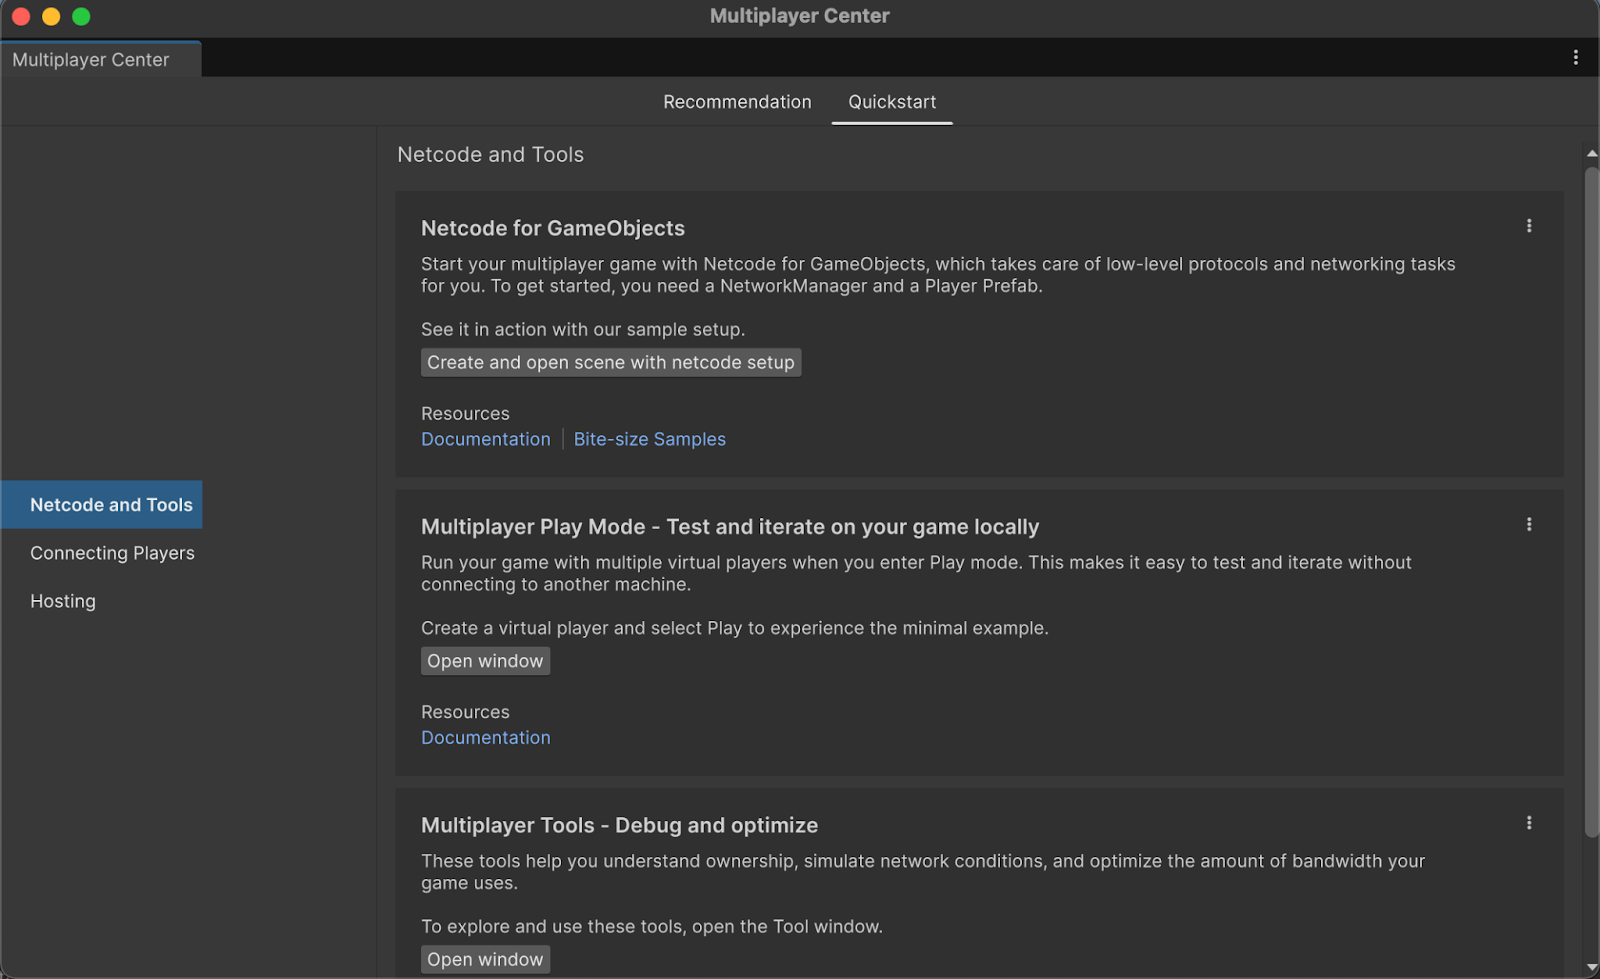Select Netcode and Tools in sidebar

point(102,505)
